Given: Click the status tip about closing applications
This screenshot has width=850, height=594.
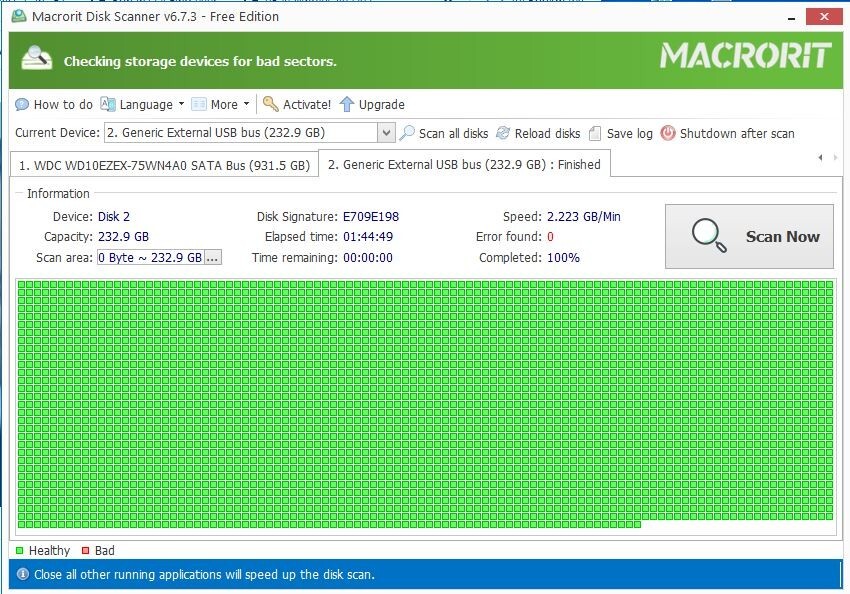Looking at the screenshot, I should [x=204, y=574].
